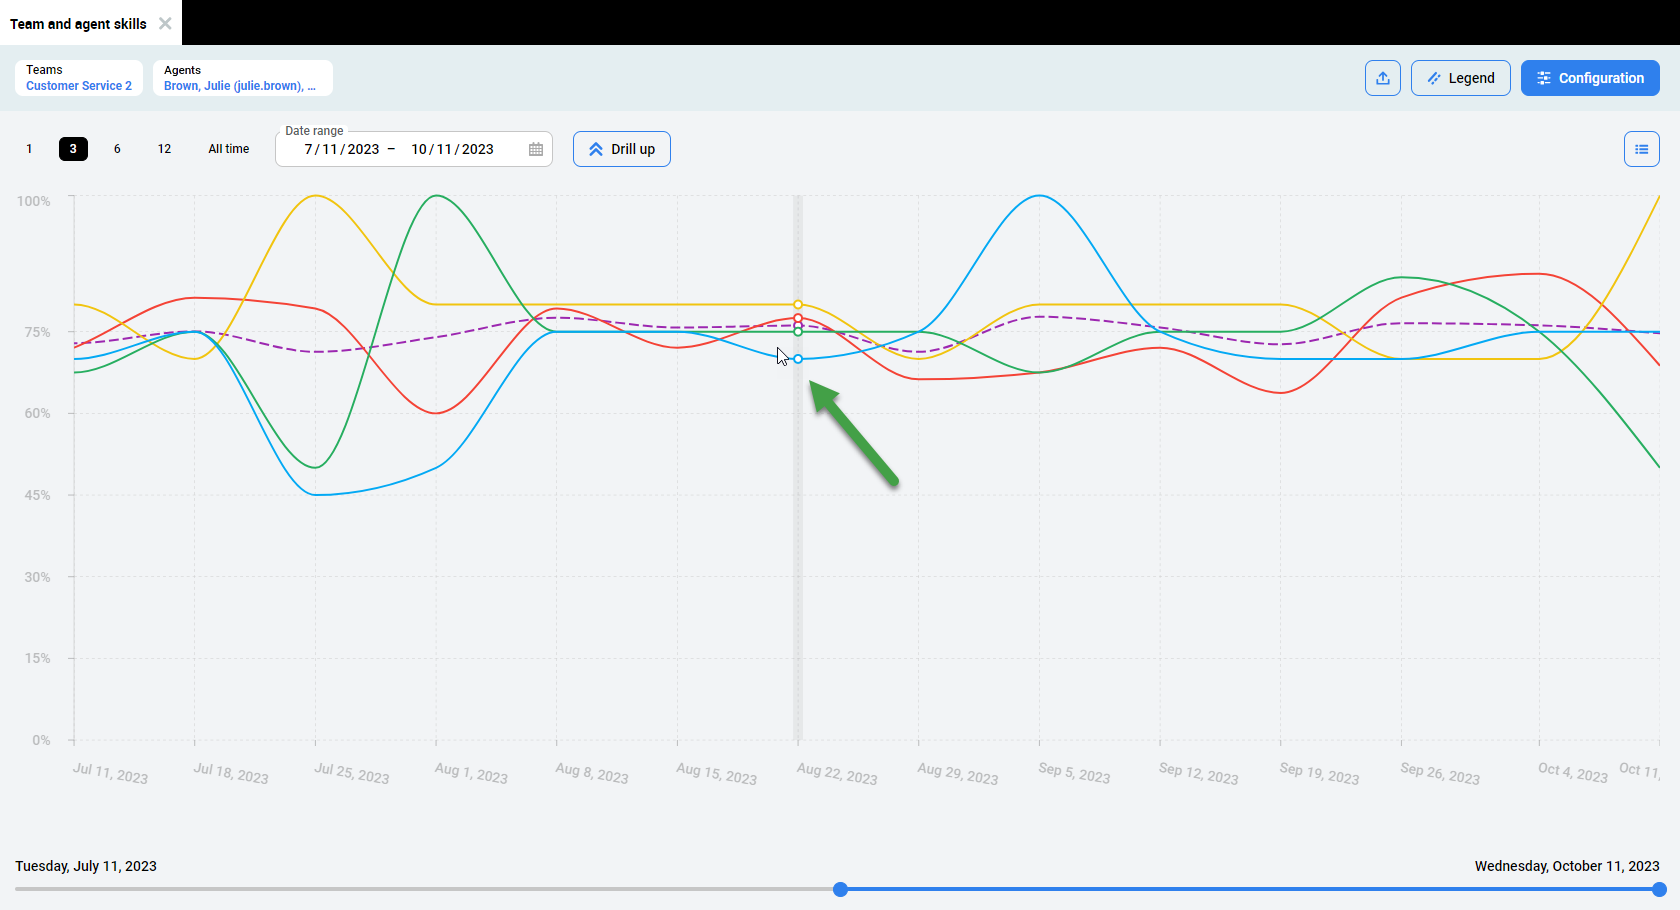Viewport: 1680px width, 910px height.
Task: Select the 1 month range option
Action: tap(29, 149)
